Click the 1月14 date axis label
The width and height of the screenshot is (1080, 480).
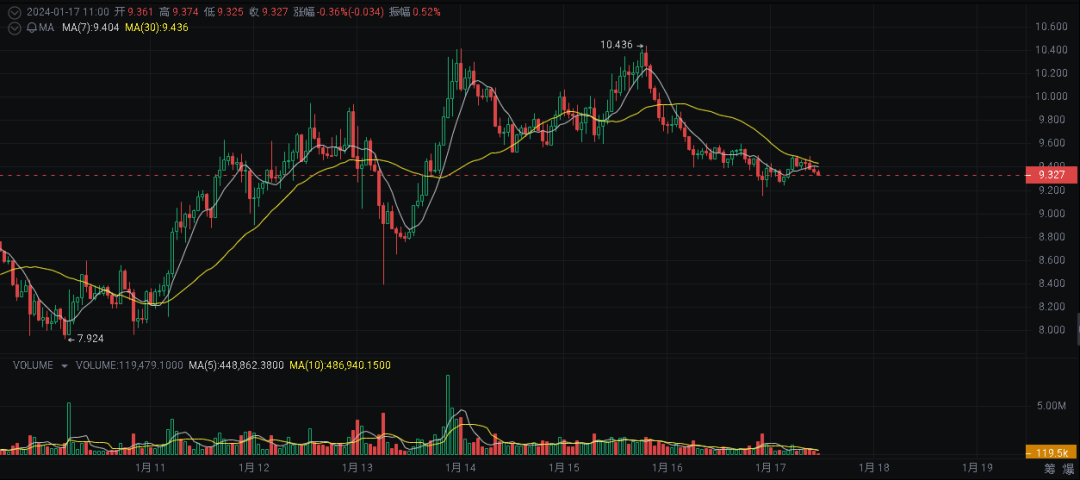point(461,469)
